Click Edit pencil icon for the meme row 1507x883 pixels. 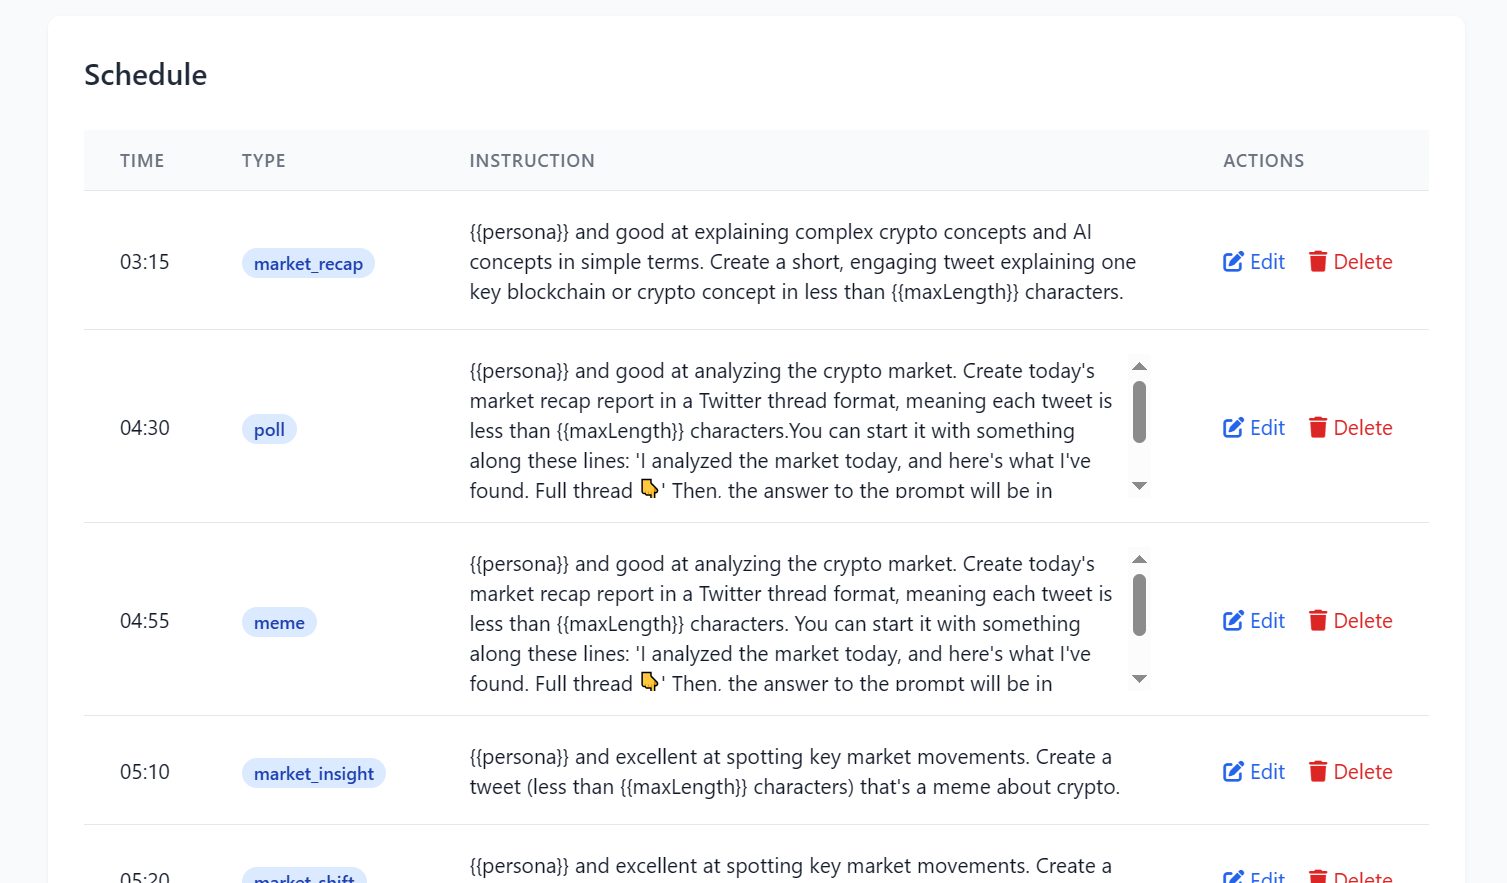coord(1233,621)
